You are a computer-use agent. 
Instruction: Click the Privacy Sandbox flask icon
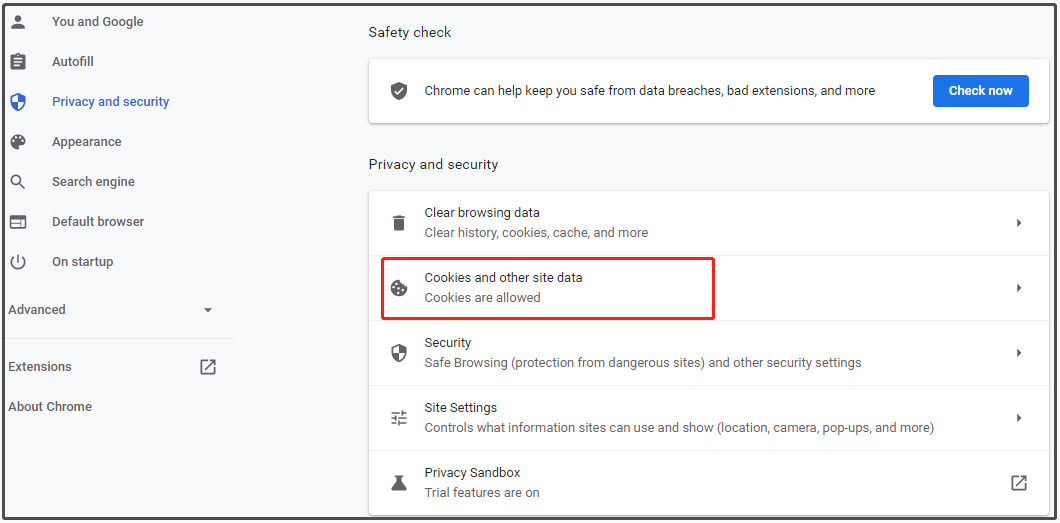[x=399, y=483]
